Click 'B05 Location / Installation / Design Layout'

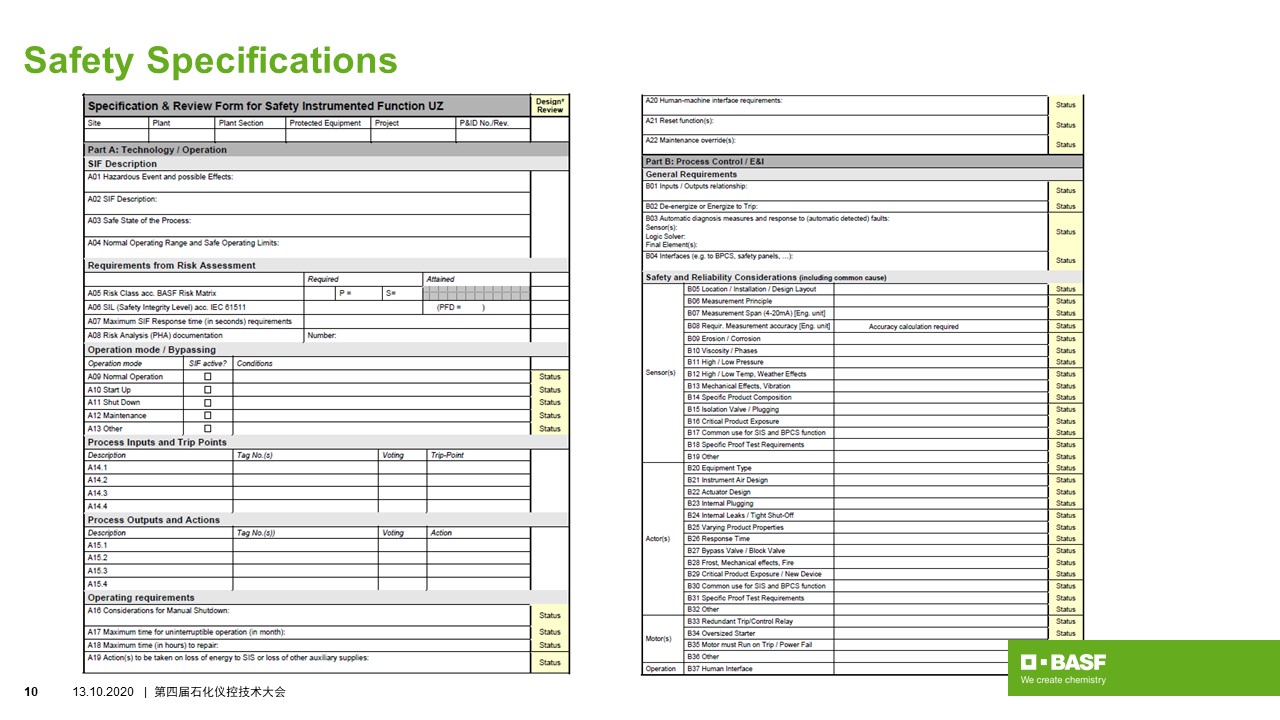point(751,289)
